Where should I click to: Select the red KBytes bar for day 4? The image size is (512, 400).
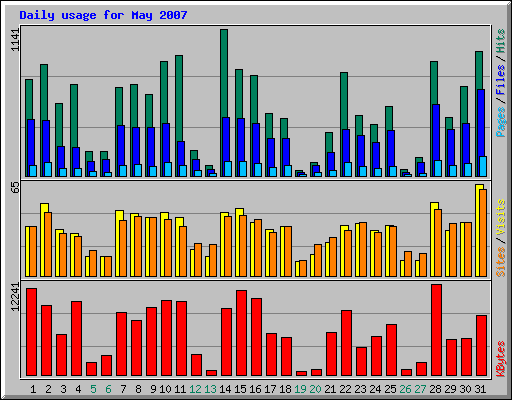(x=76, y=339)
